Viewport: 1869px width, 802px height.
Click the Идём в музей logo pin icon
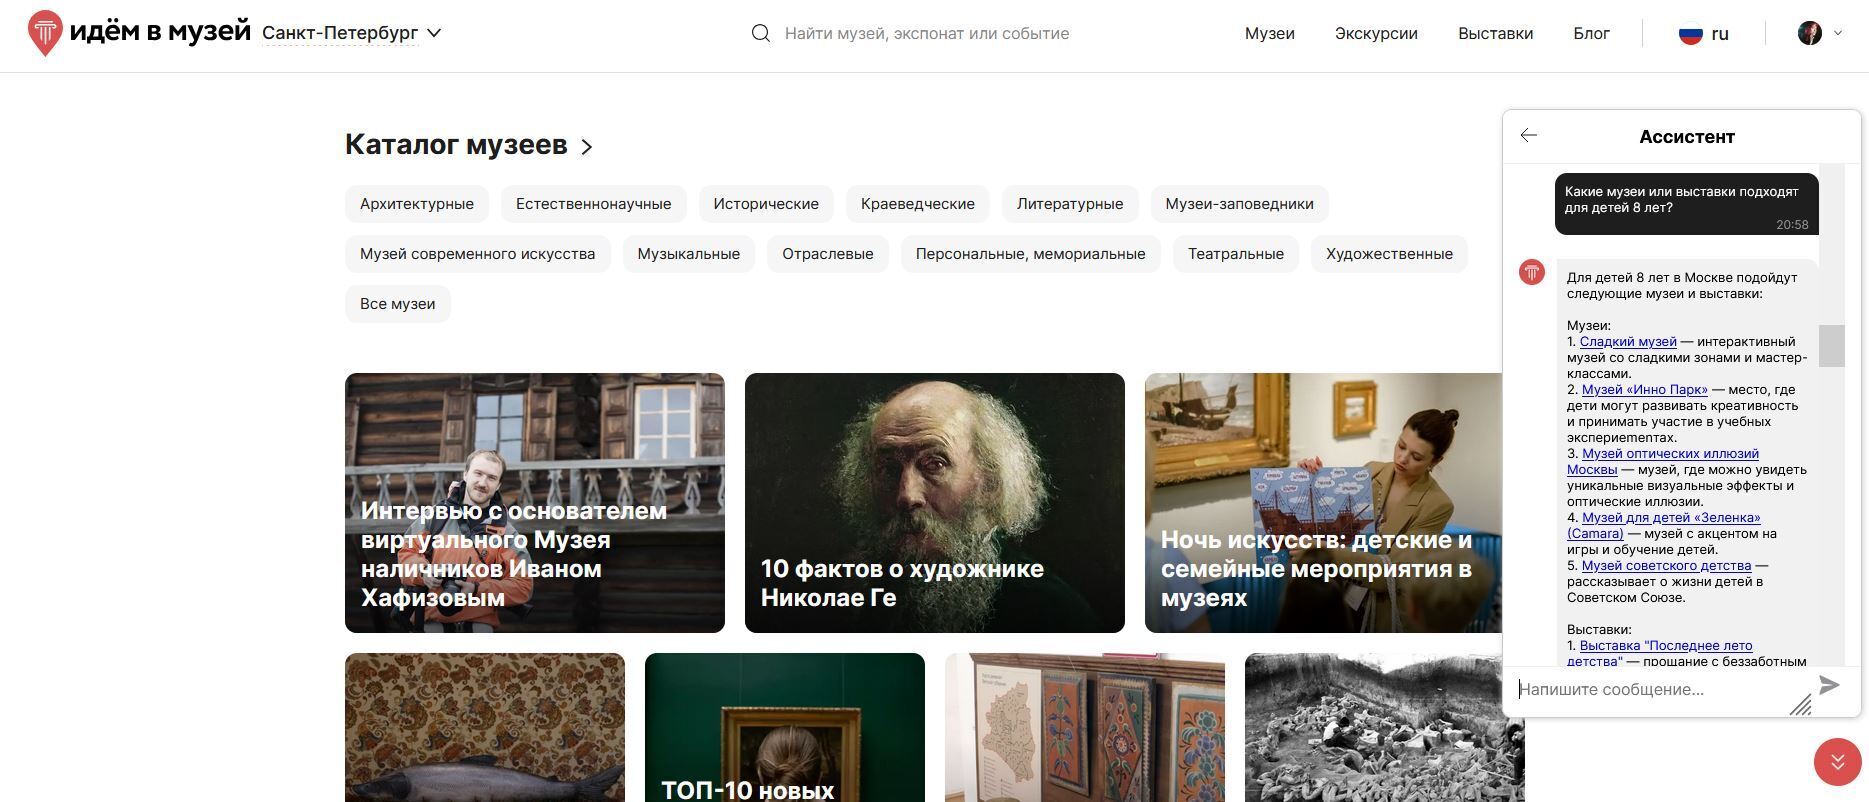click(45, 33)
